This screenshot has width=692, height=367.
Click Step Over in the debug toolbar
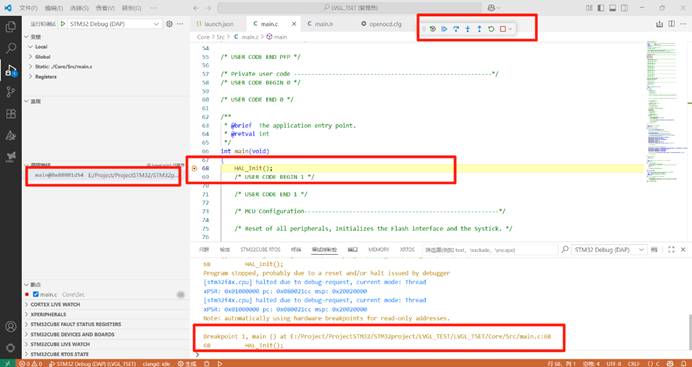456,29
